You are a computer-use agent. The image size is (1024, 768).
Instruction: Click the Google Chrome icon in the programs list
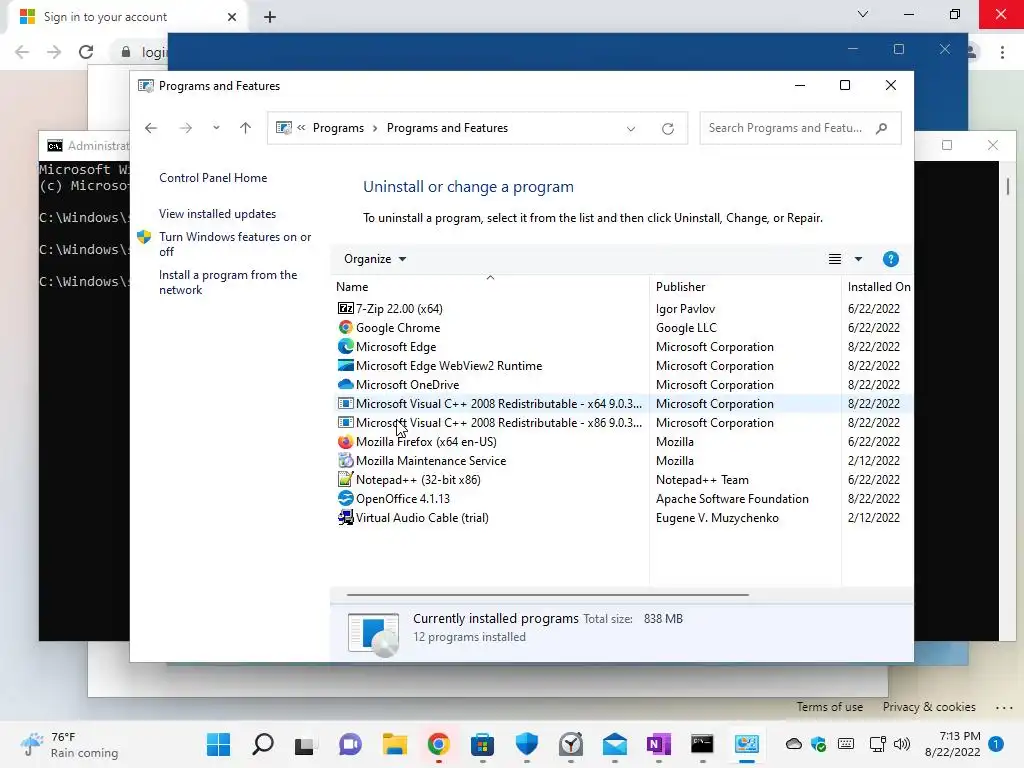point(345,327)
